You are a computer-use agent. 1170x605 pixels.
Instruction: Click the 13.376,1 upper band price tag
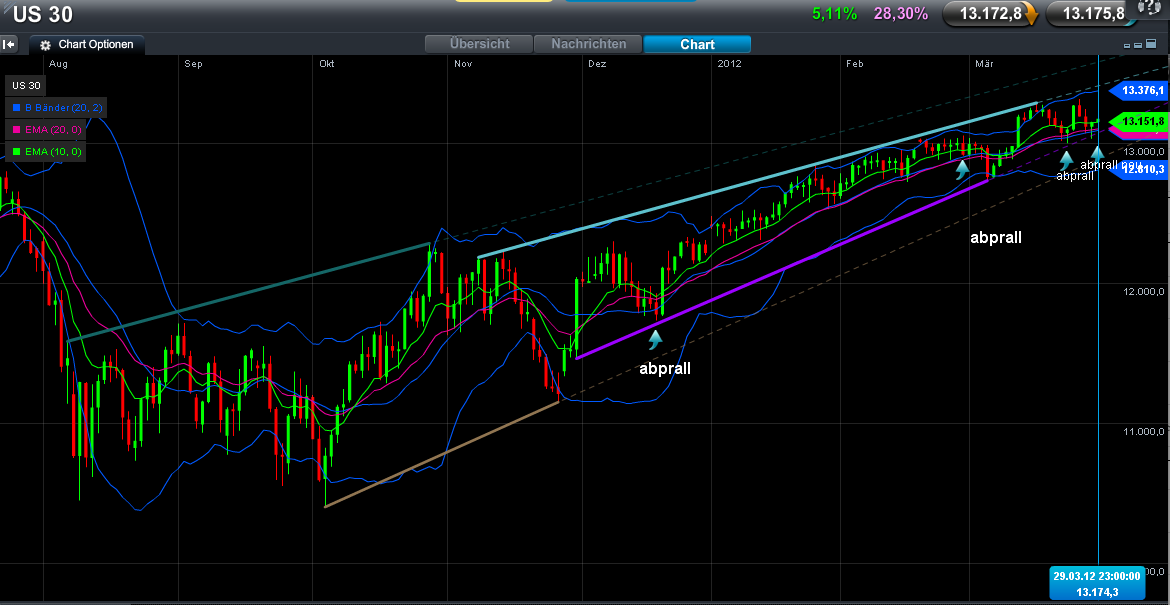click(1137, 91)
